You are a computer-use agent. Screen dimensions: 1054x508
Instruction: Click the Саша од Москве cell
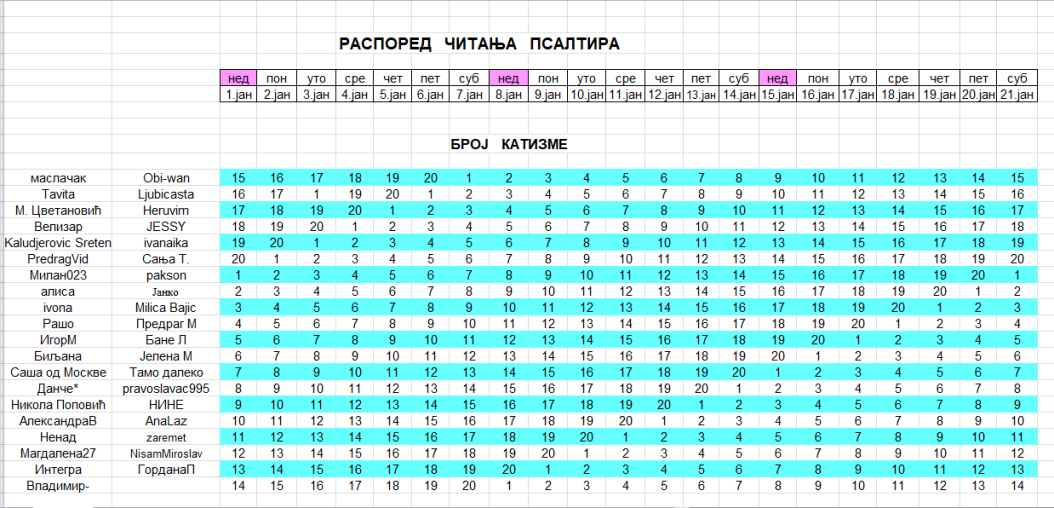tap(58, 372)
